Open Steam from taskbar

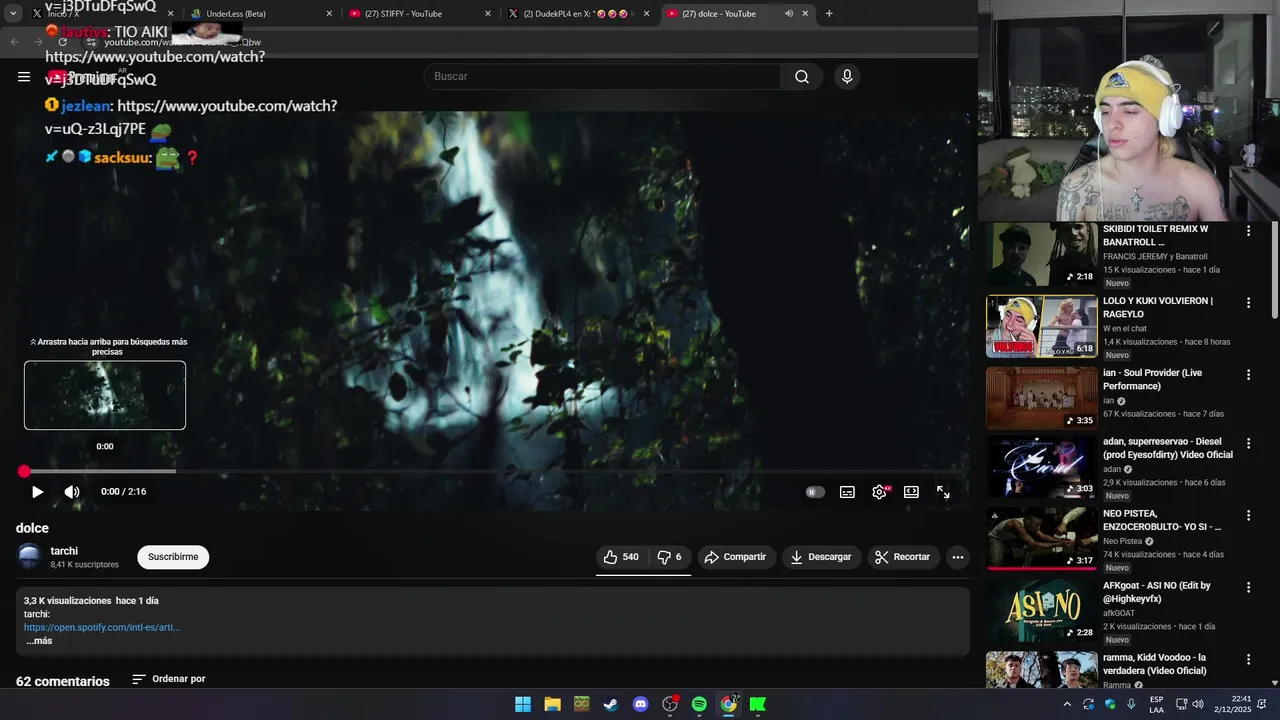[x=611, y=705]
